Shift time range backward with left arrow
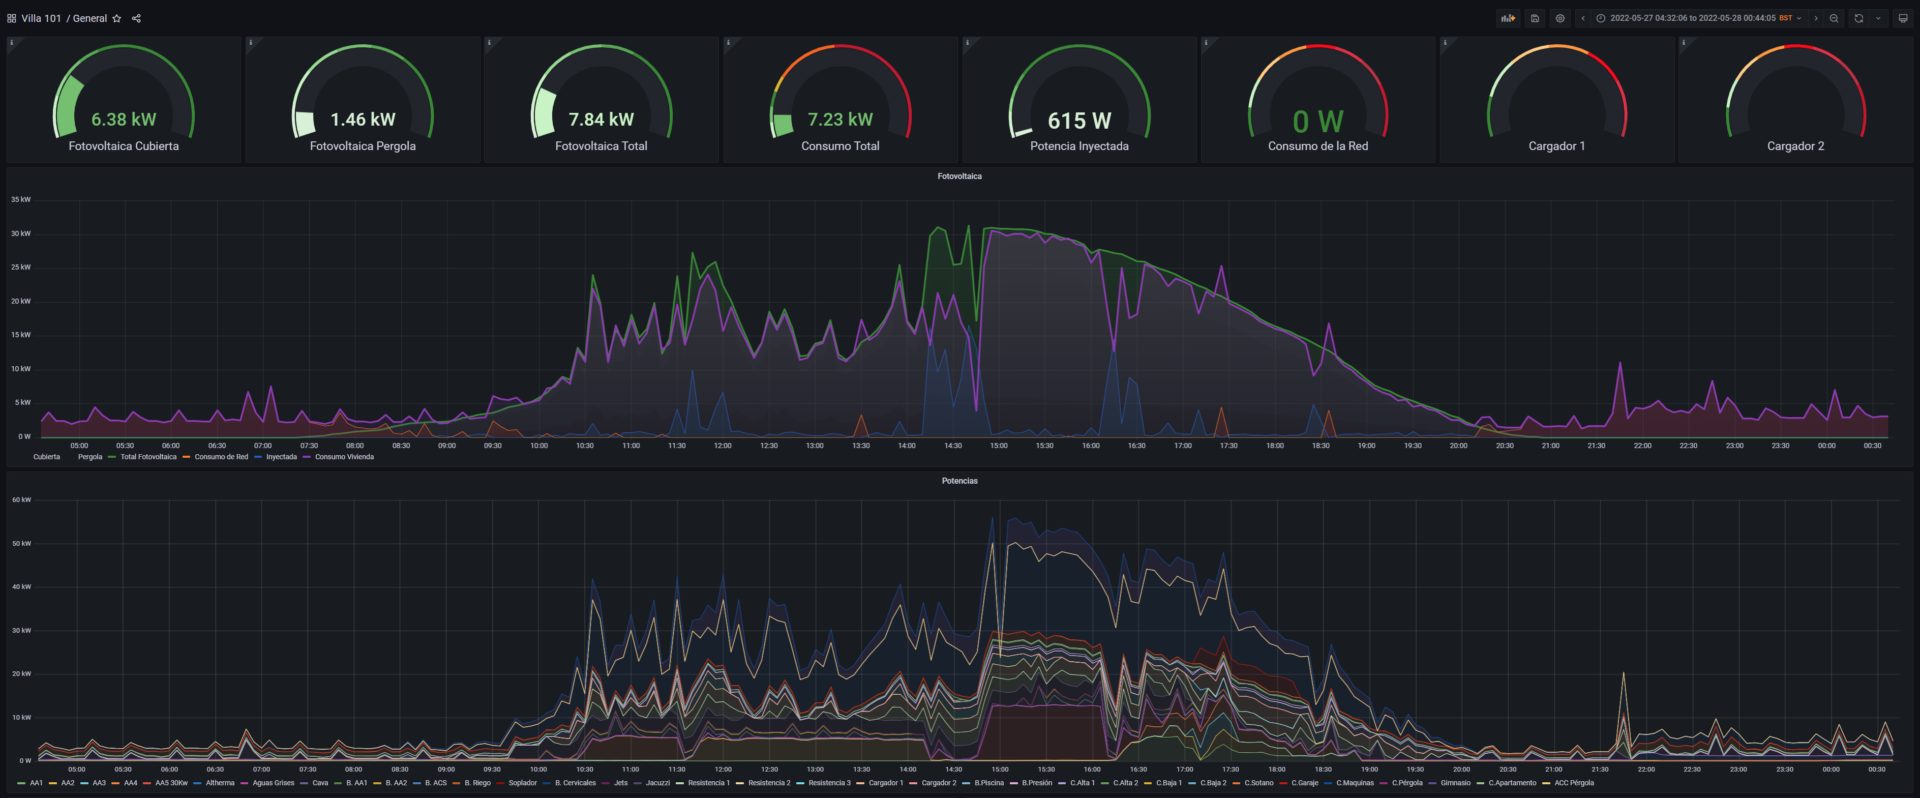The height and width of the screenshot is (798, 1920). point(1582,18)
